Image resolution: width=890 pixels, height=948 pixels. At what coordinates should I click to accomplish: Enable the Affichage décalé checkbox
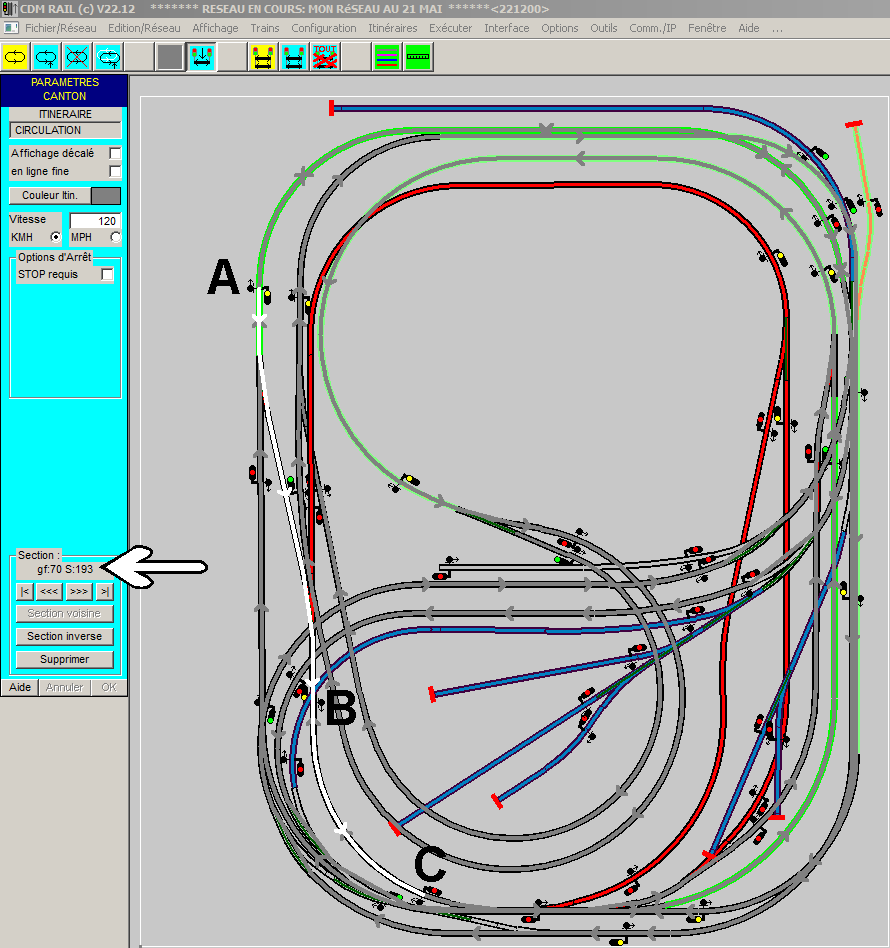(x=115, y=153)
